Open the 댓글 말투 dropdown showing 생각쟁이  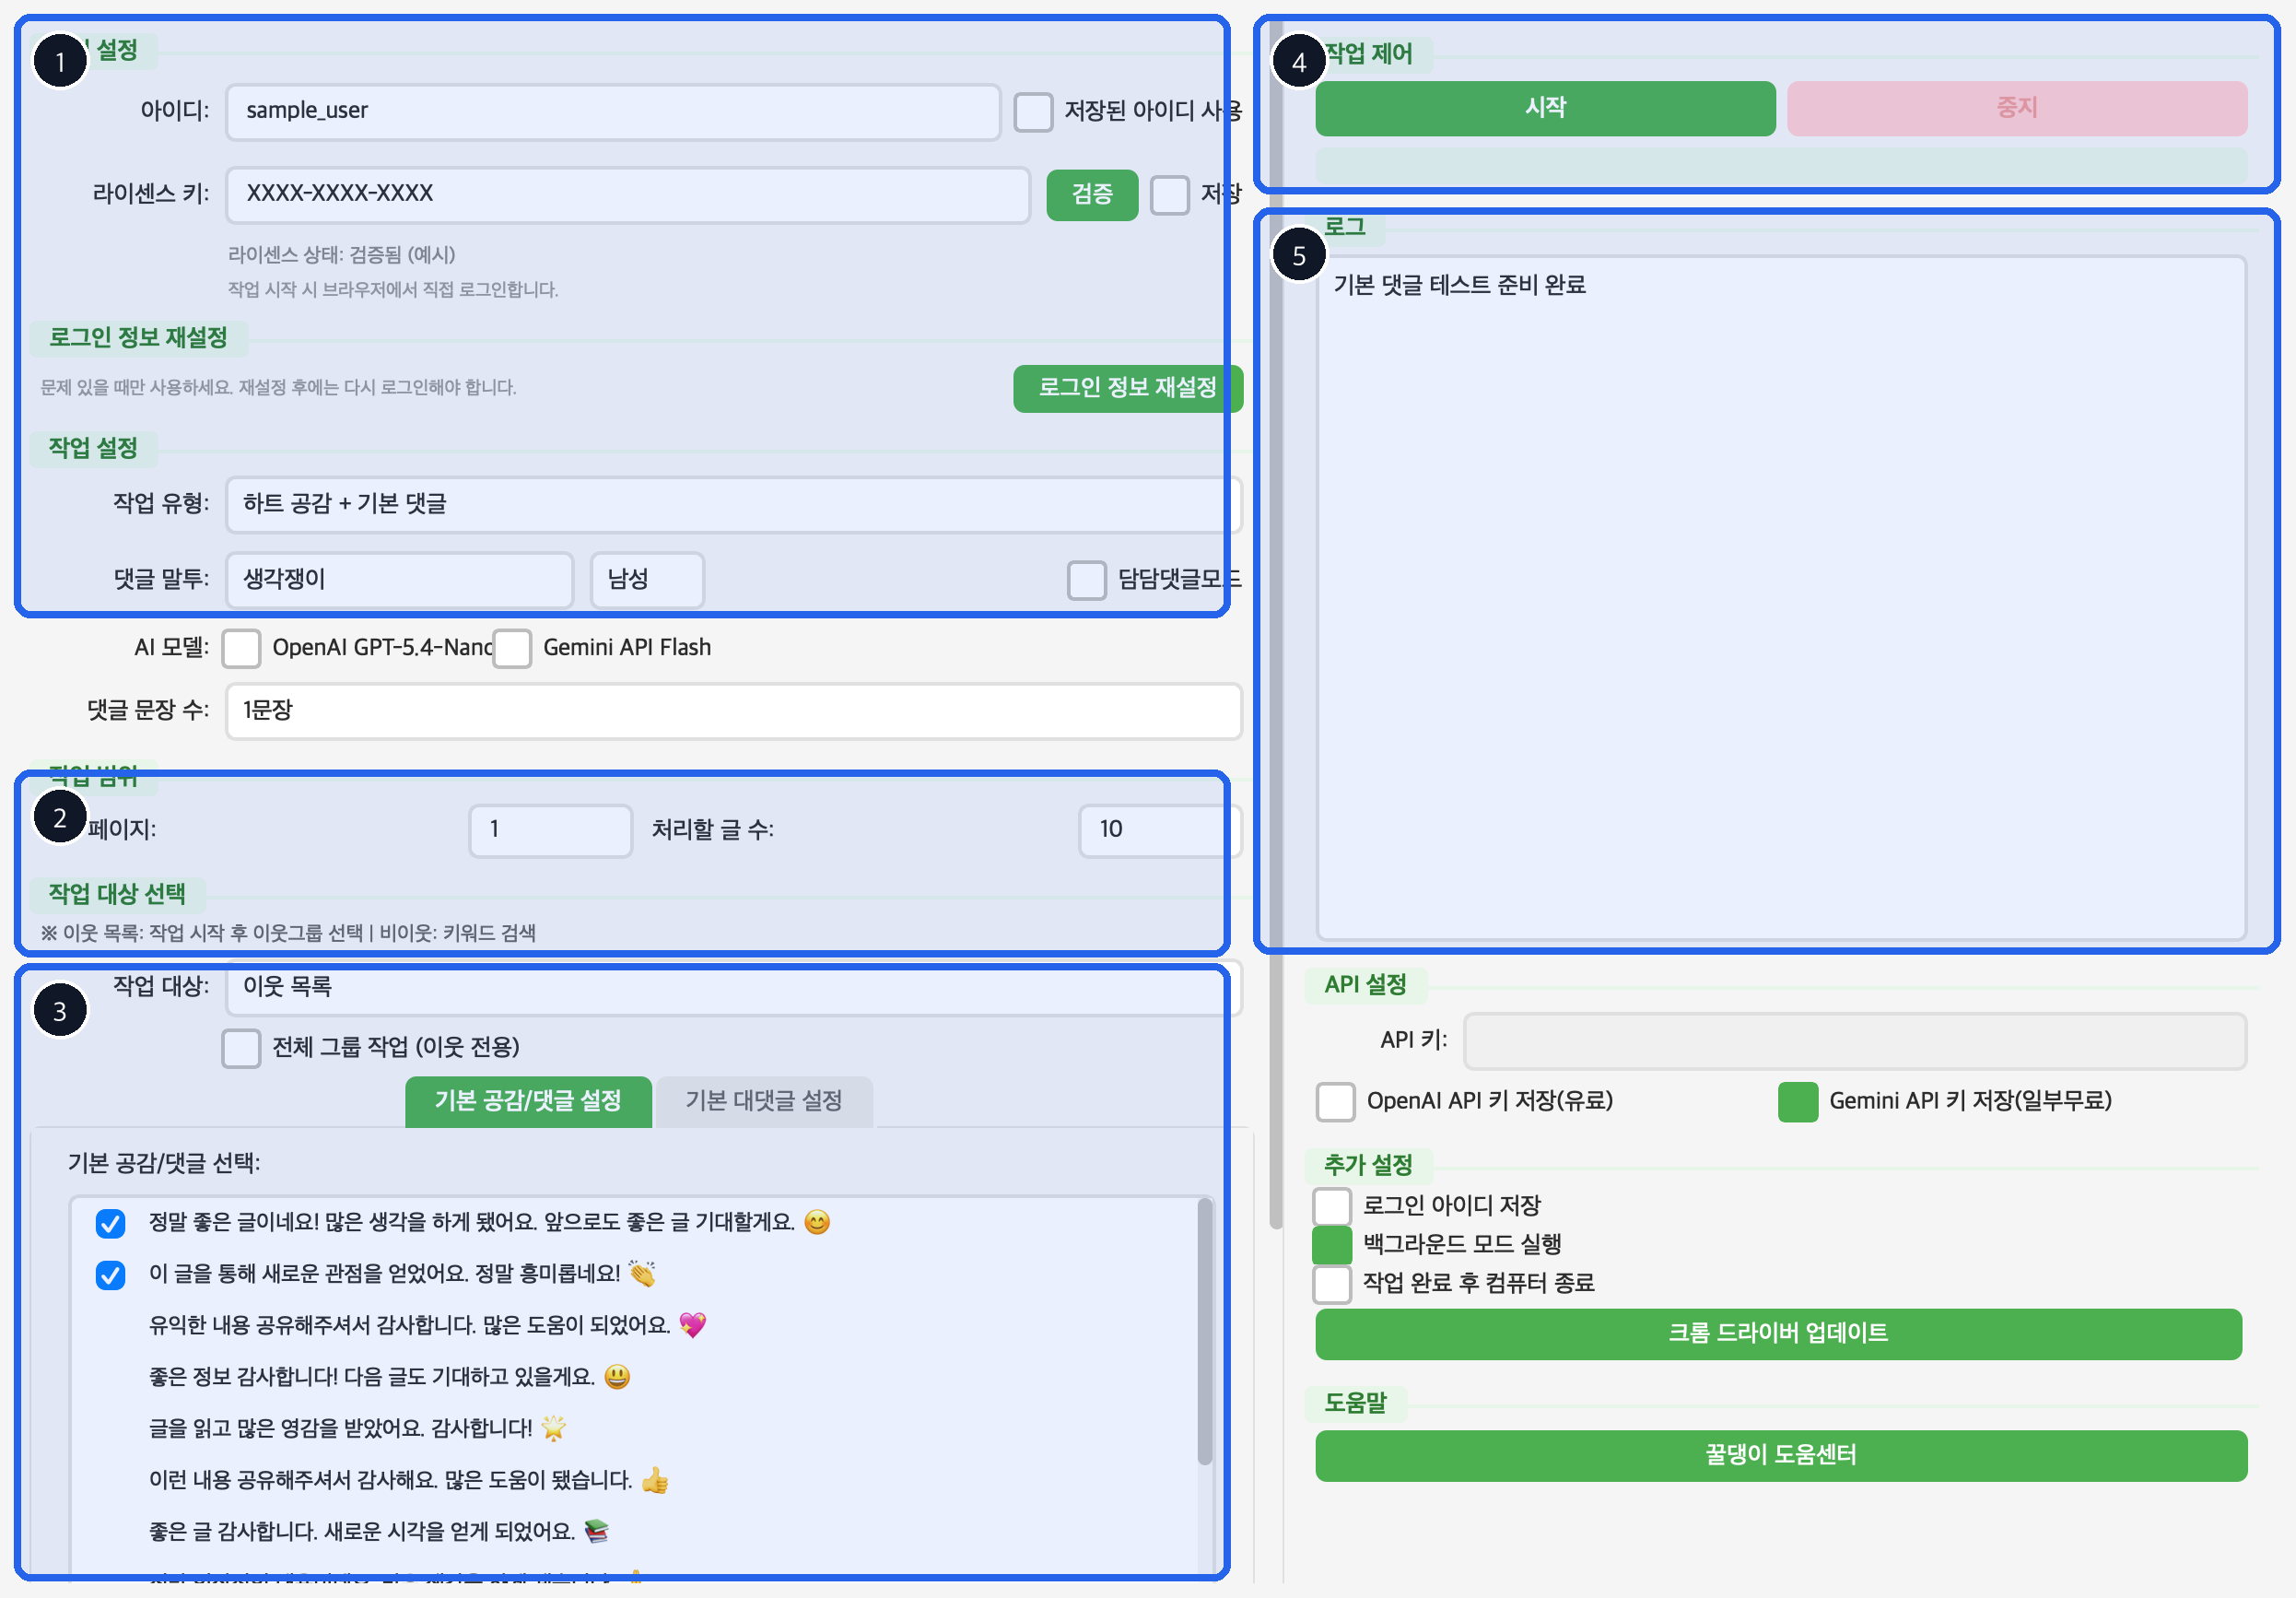[x=399, y=580]
